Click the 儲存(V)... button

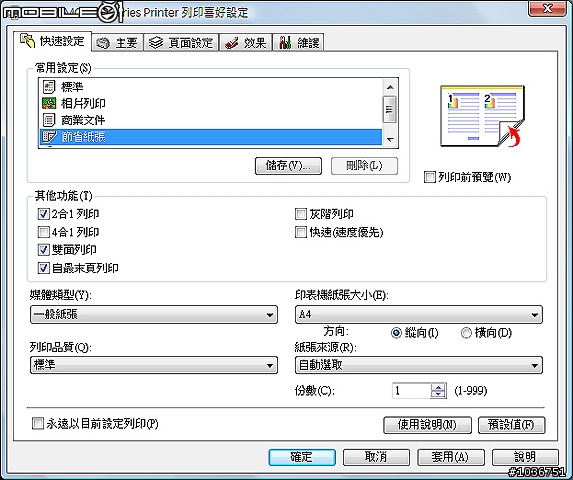[x=288, y=166]
